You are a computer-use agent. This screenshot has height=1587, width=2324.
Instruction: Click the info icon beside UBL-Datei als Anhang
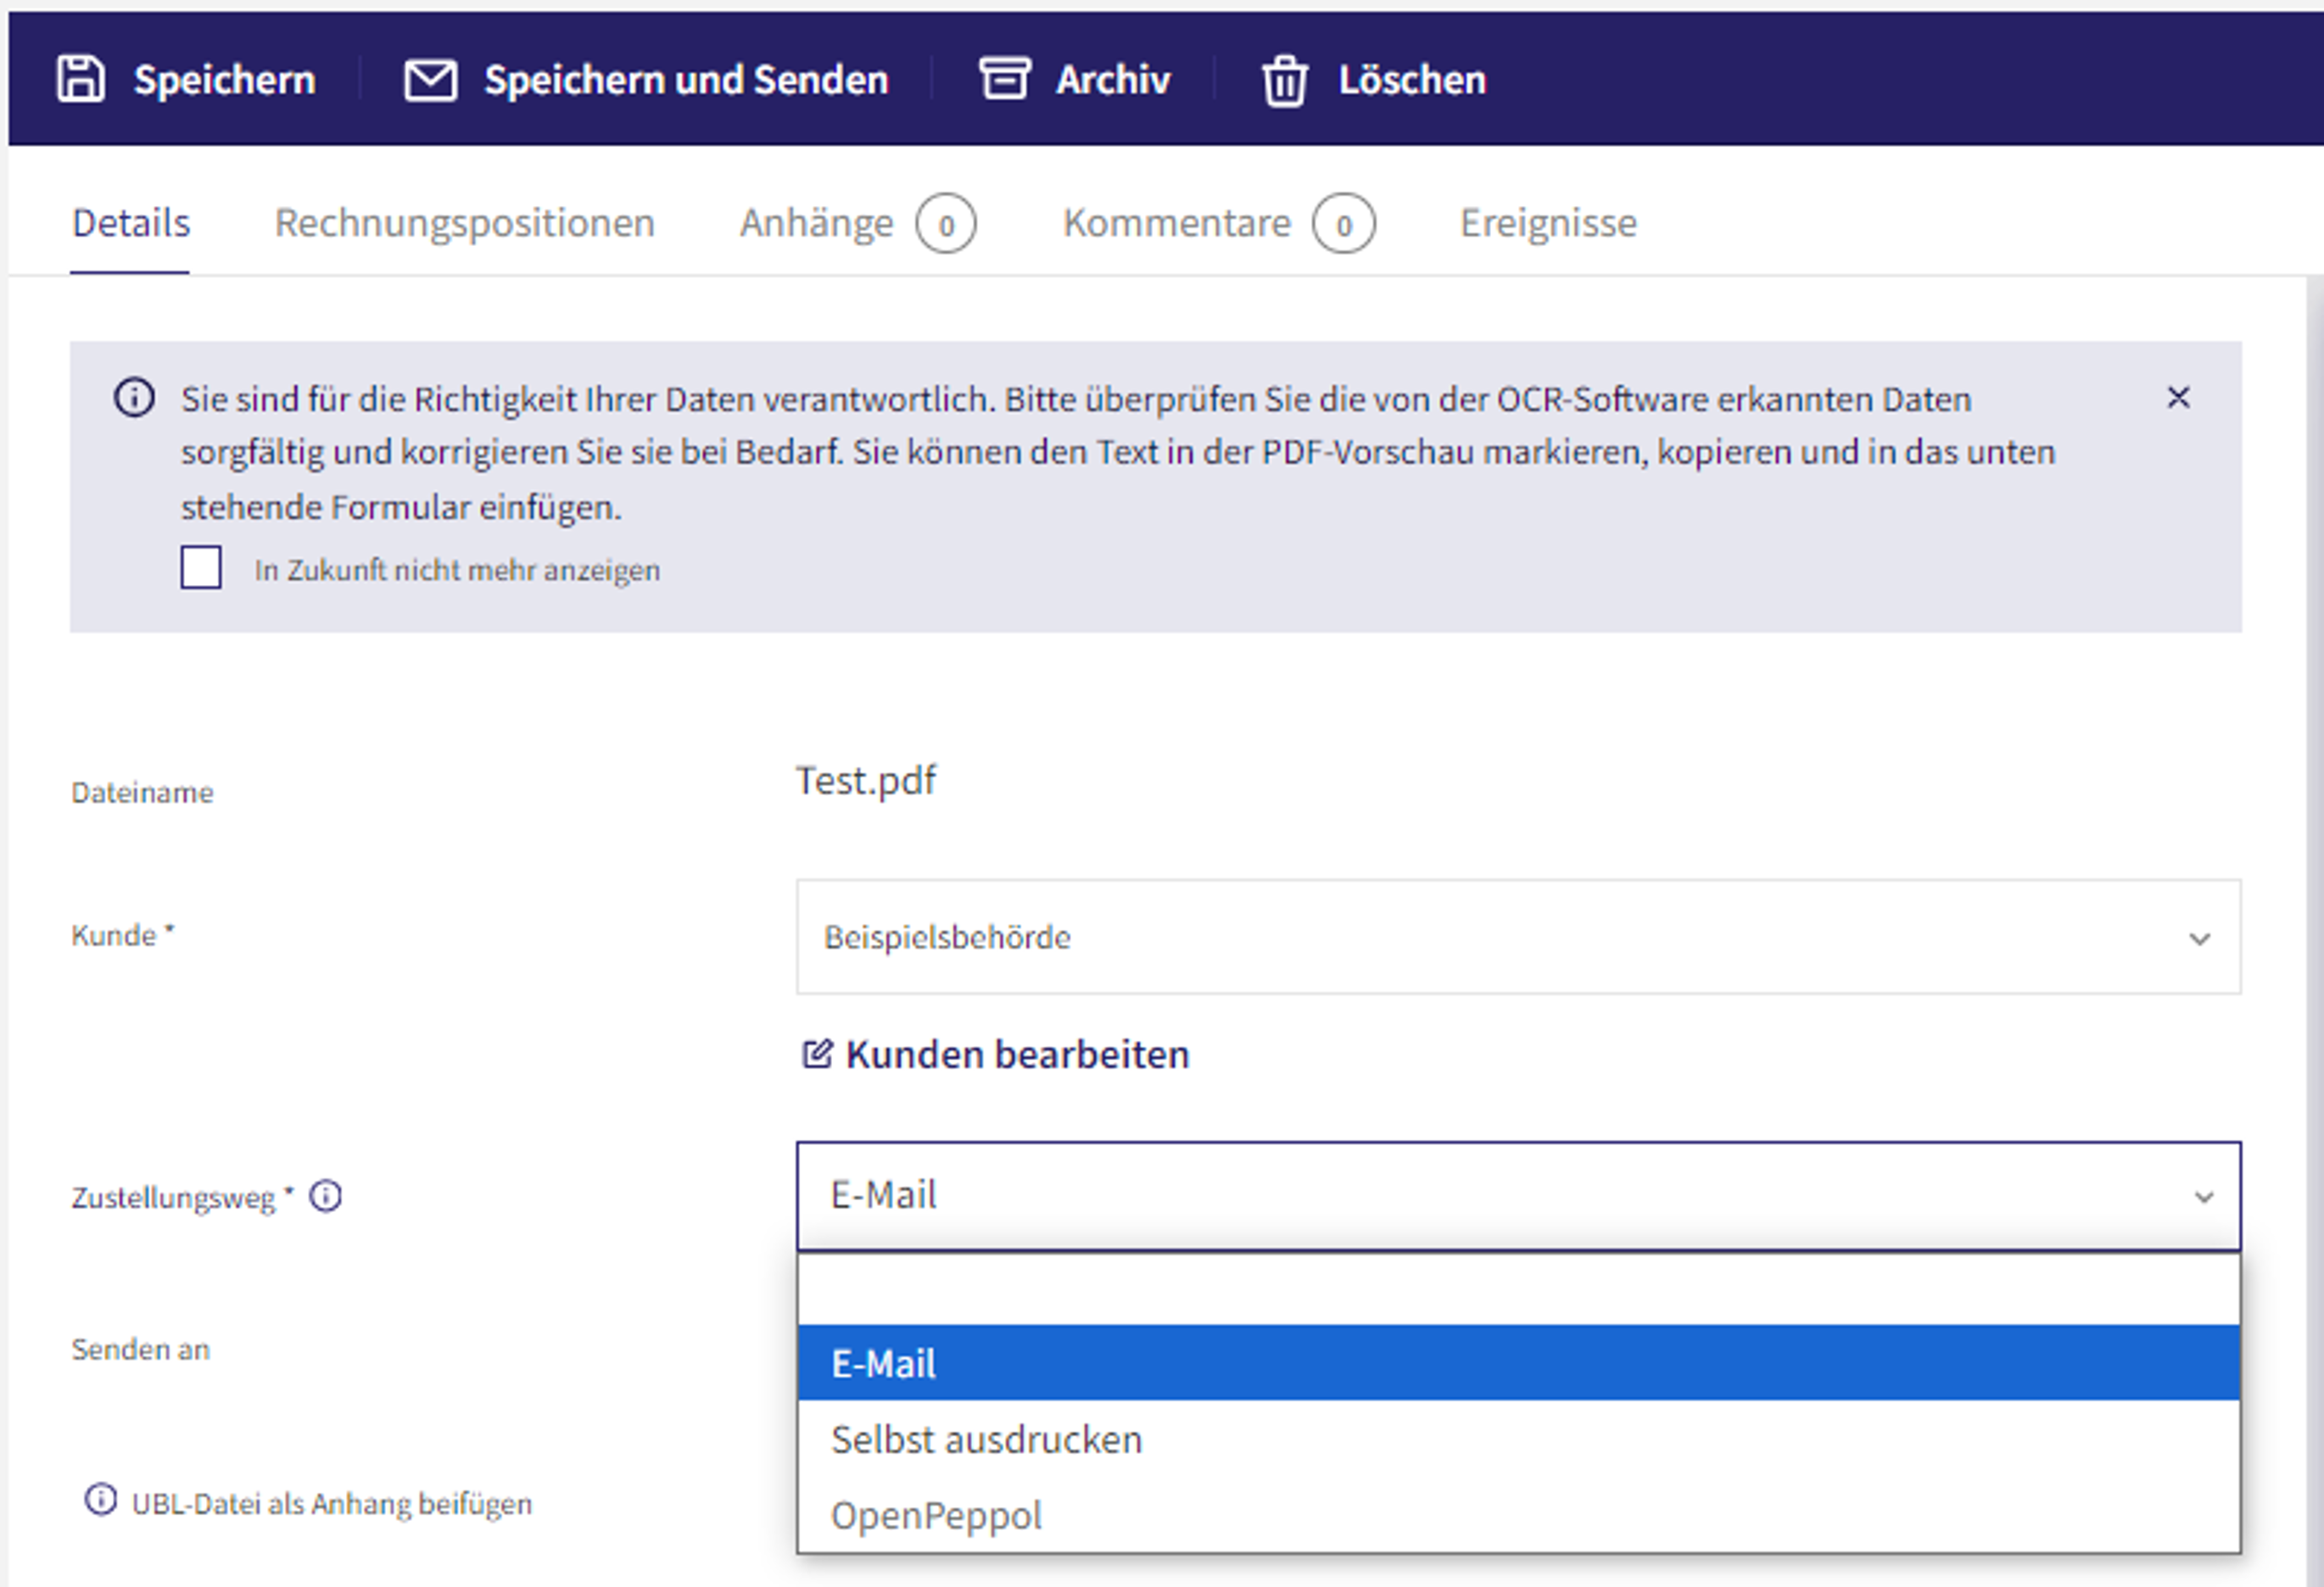click(x=100, y=1499)
